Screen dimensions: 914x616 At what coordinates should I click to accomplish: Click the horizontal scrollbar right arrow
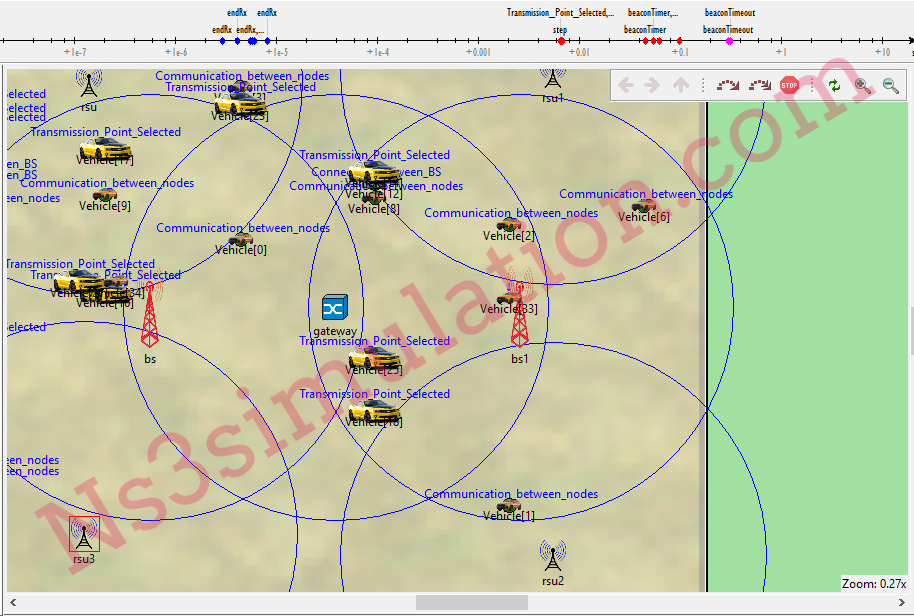point(901,602)
